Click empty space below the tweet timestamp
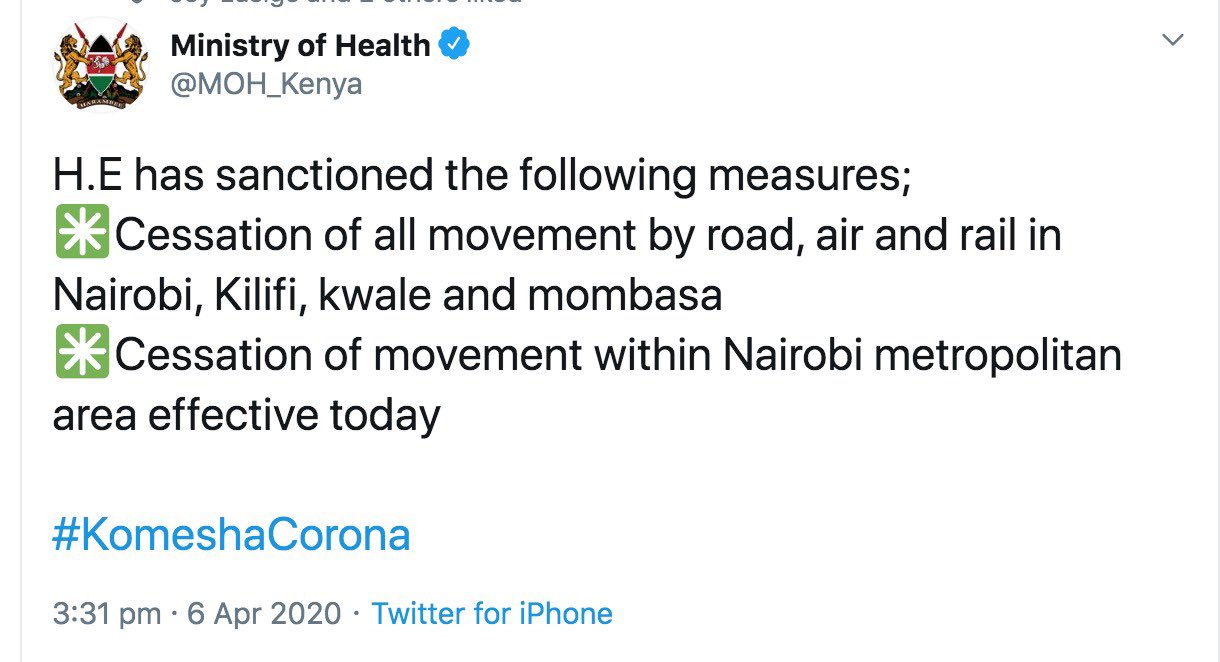The image size is (1220, 662). (600, 647)
